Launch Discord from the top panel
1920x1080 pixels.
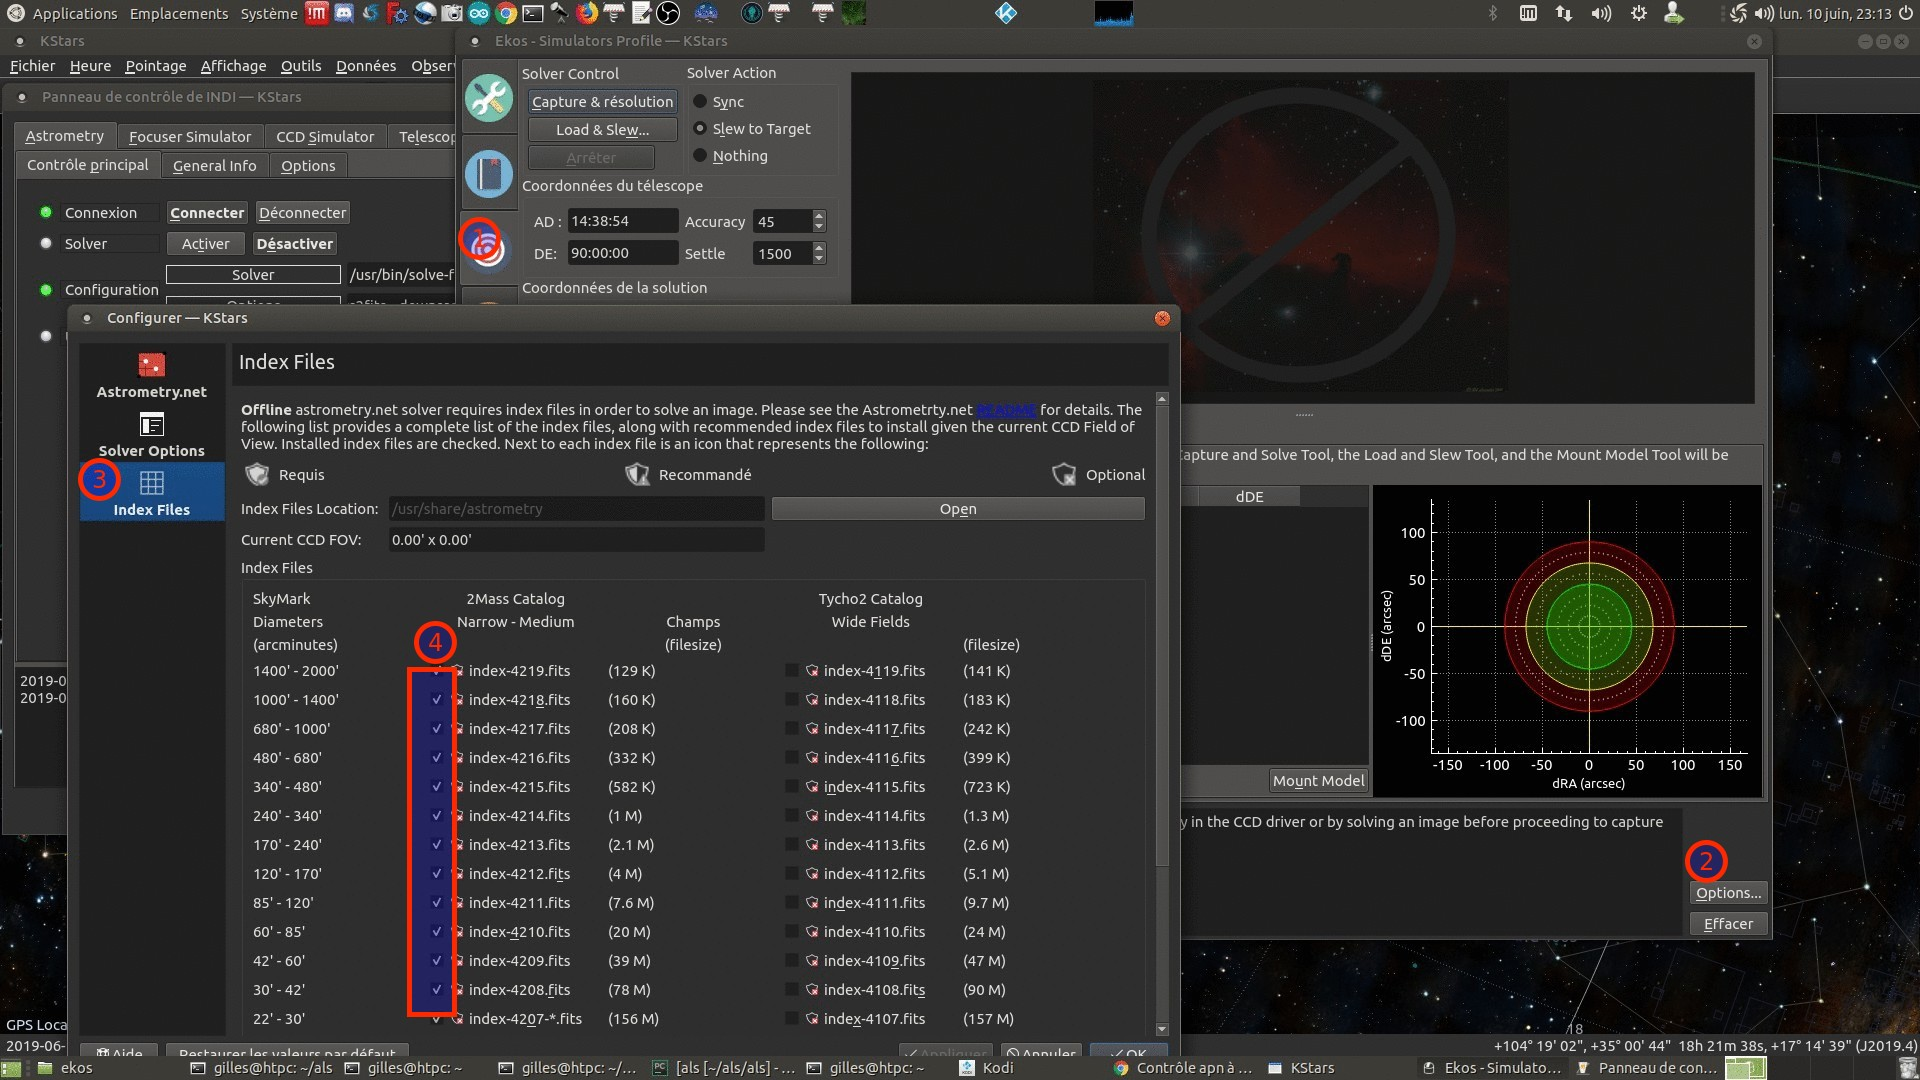[x=344, y=13]
